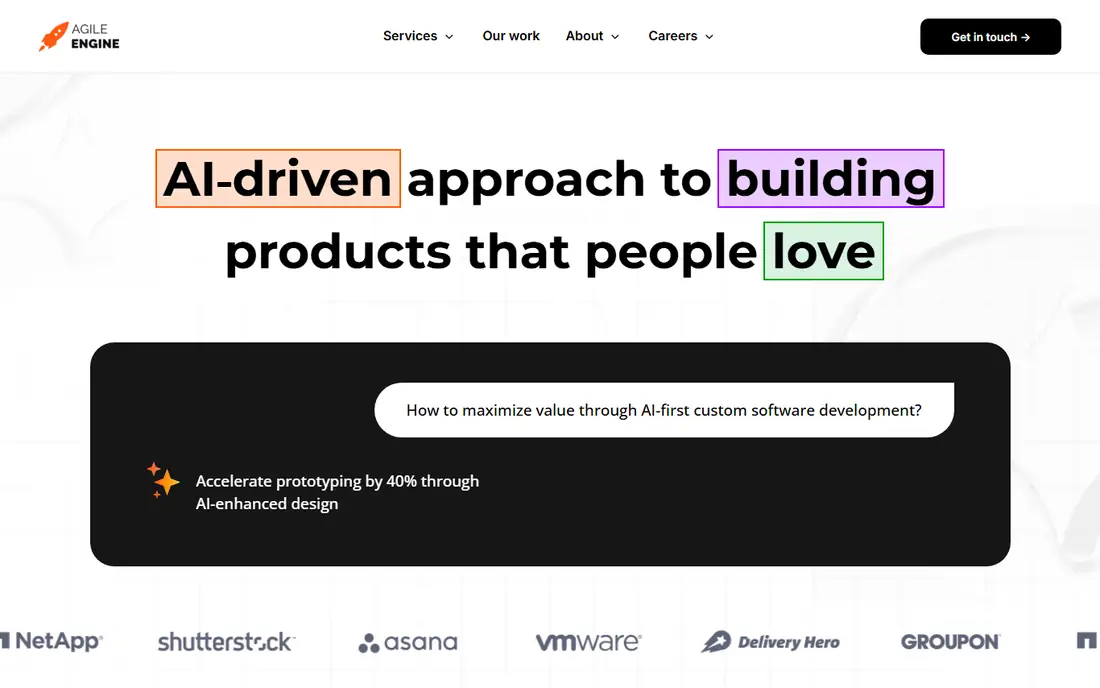Click the Shutterstock logo

pyautogui.click(x=227, y=642)
